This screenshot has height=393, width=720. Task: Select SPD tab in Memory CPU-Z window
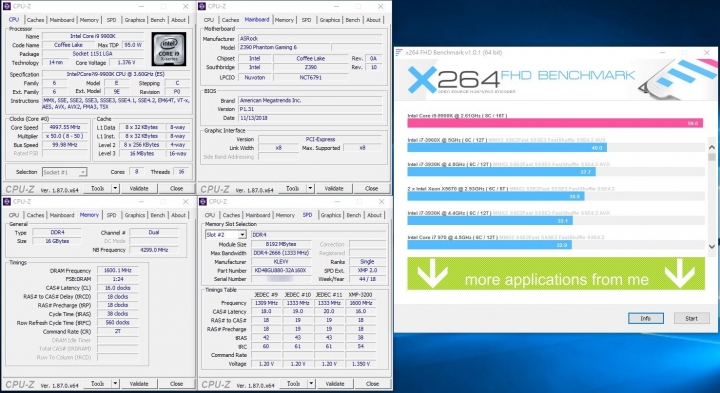pos(111,215)
